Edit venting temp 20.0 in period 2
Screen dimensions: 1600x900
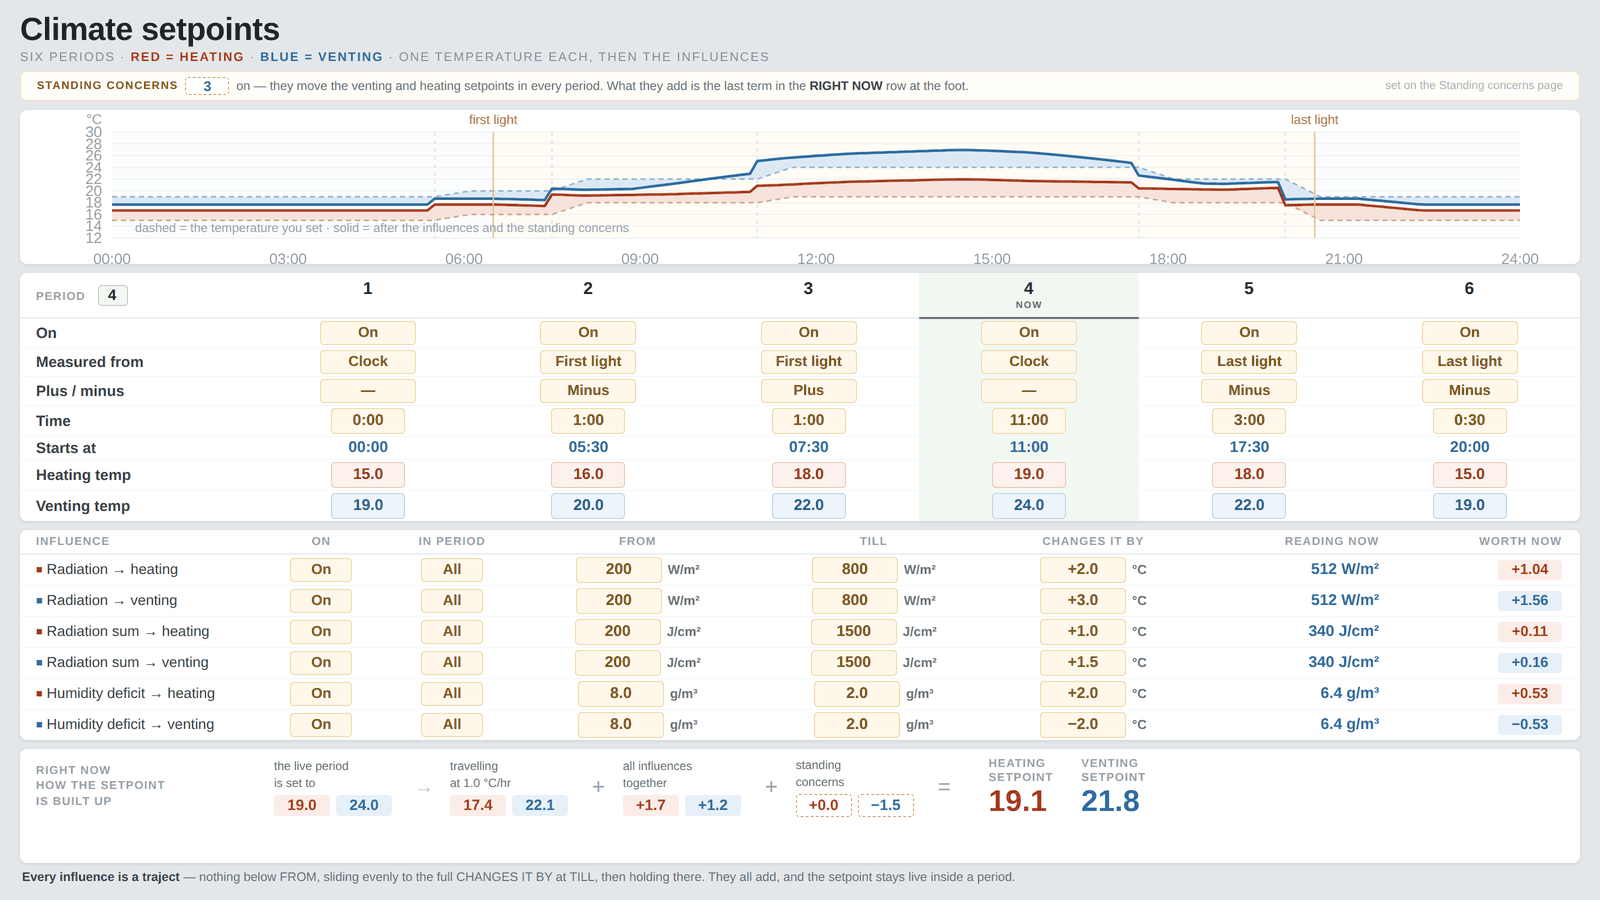(x=588, y=506)
